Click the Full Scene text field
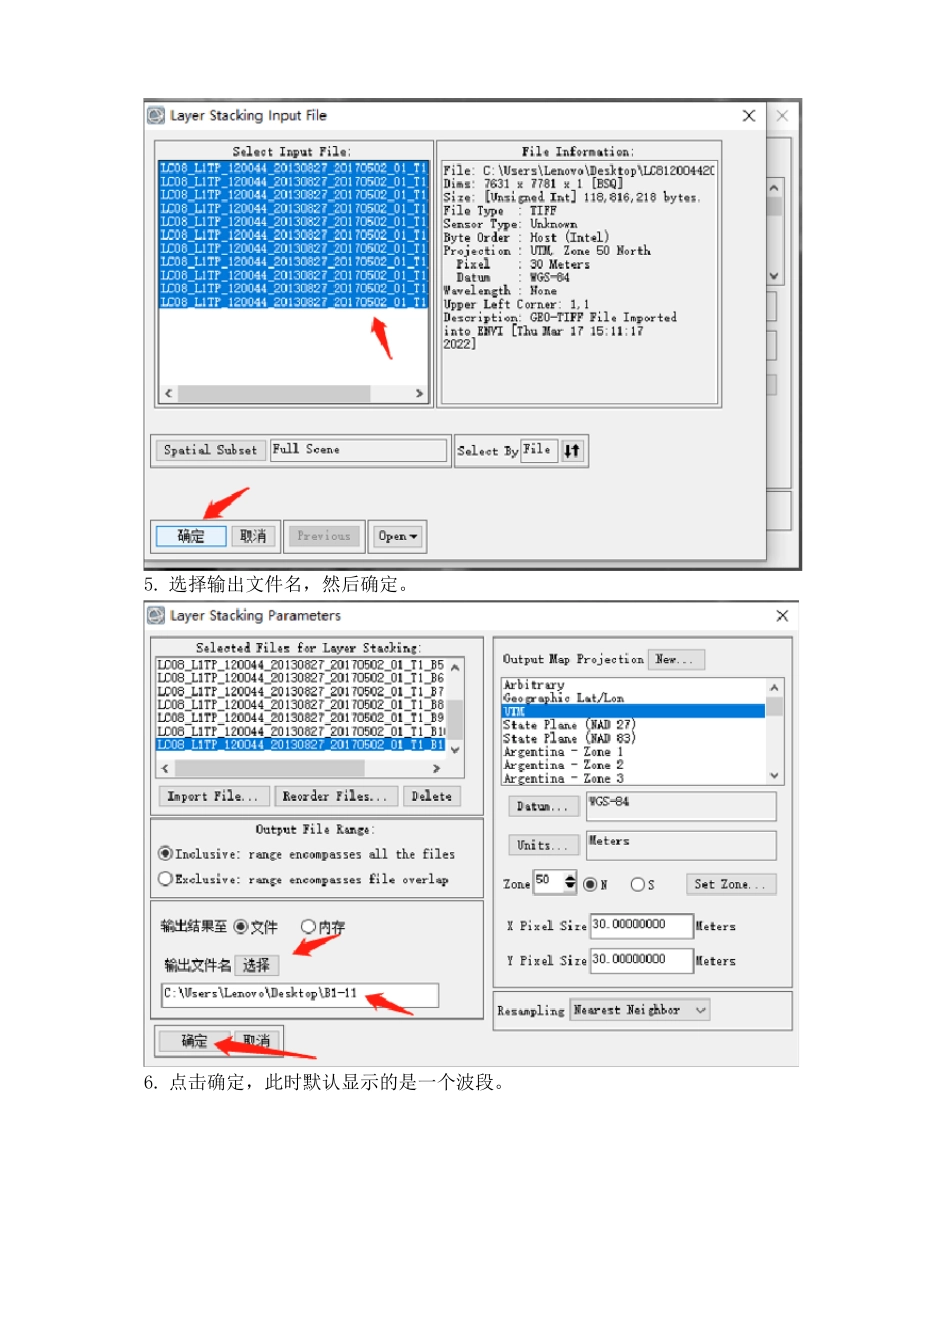 tap(359, 450)
